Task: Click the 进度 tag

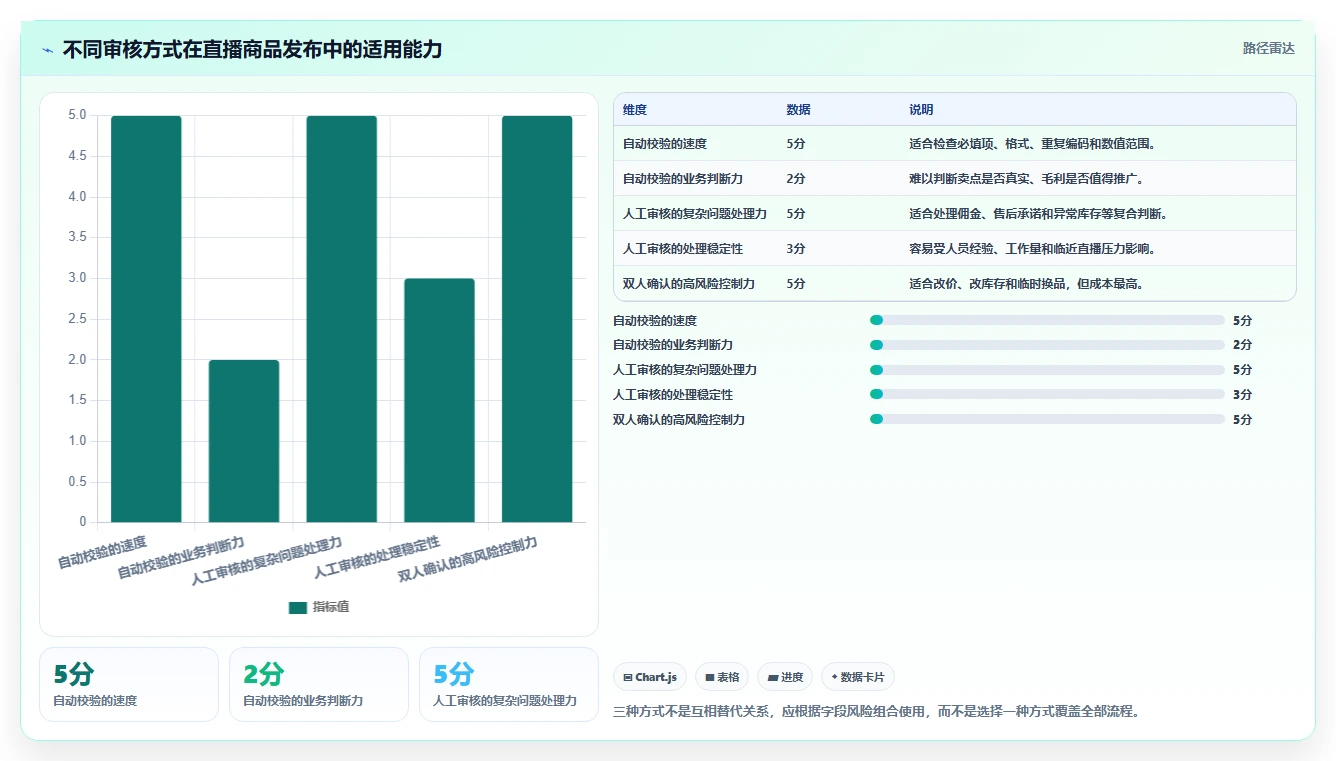Action: pyautogui.click(x=785, y=677)
